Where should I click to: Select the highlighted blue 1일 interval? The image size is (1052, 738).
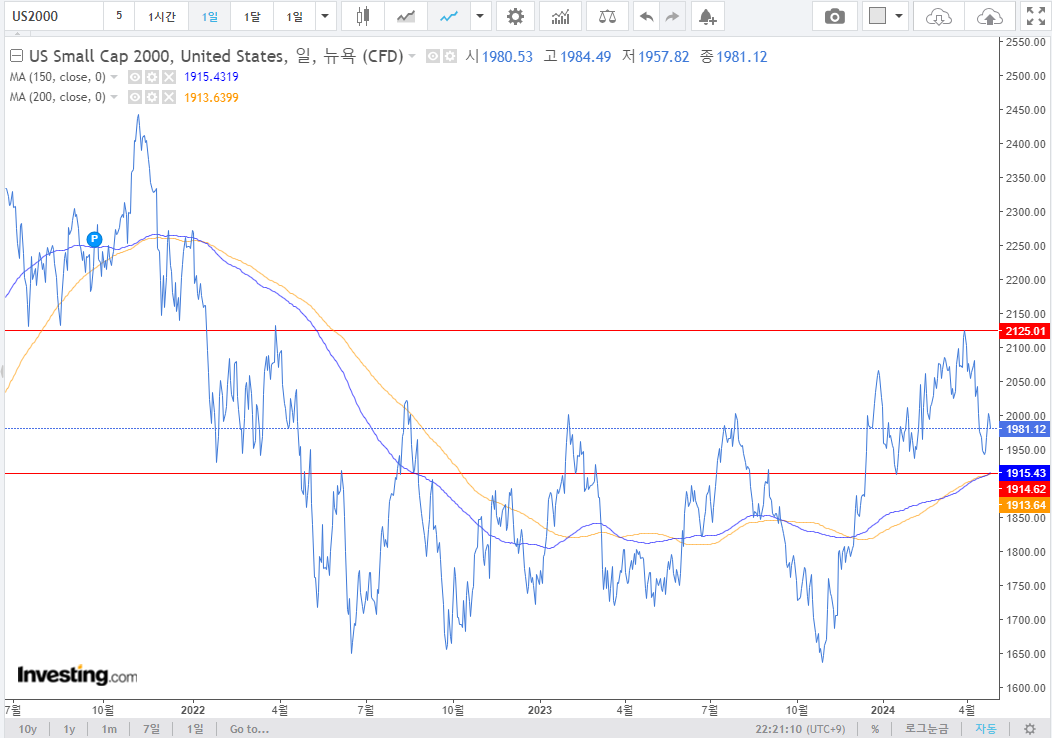point(209,16)
